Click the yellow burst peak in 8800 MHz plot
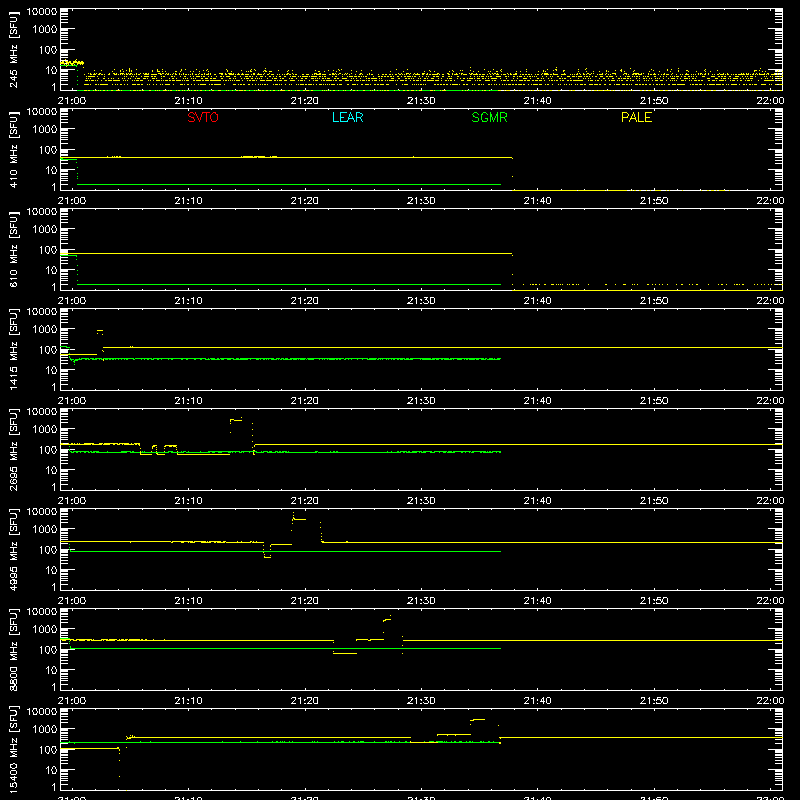This screenshot has height=800, width=800. [x=387, y=619]
